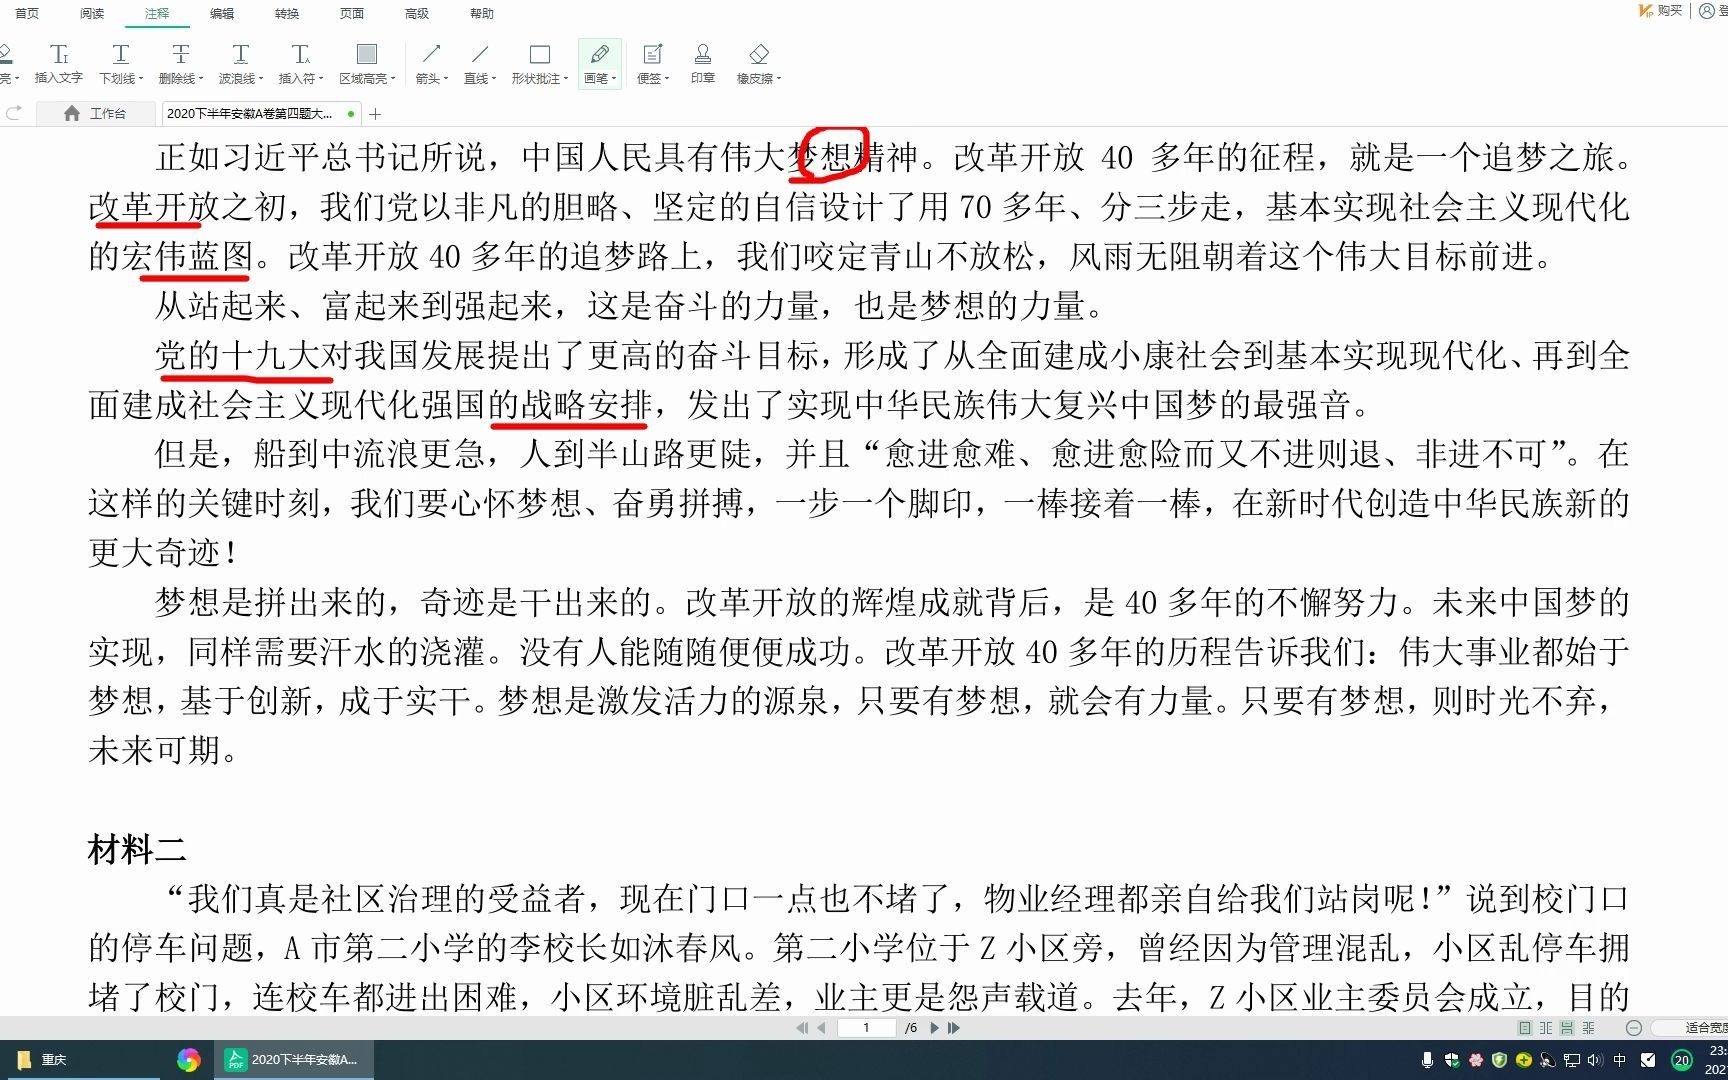1728x1080 pixels.
Task: Click the green 20 tray badge
Action: [1682, 1060]
